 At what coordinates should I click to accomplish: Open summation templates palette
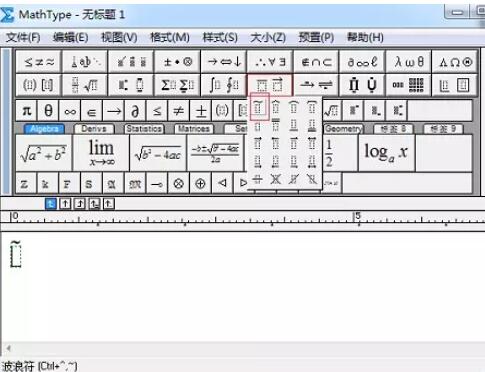pyautogui.click(x=178, y=85)
